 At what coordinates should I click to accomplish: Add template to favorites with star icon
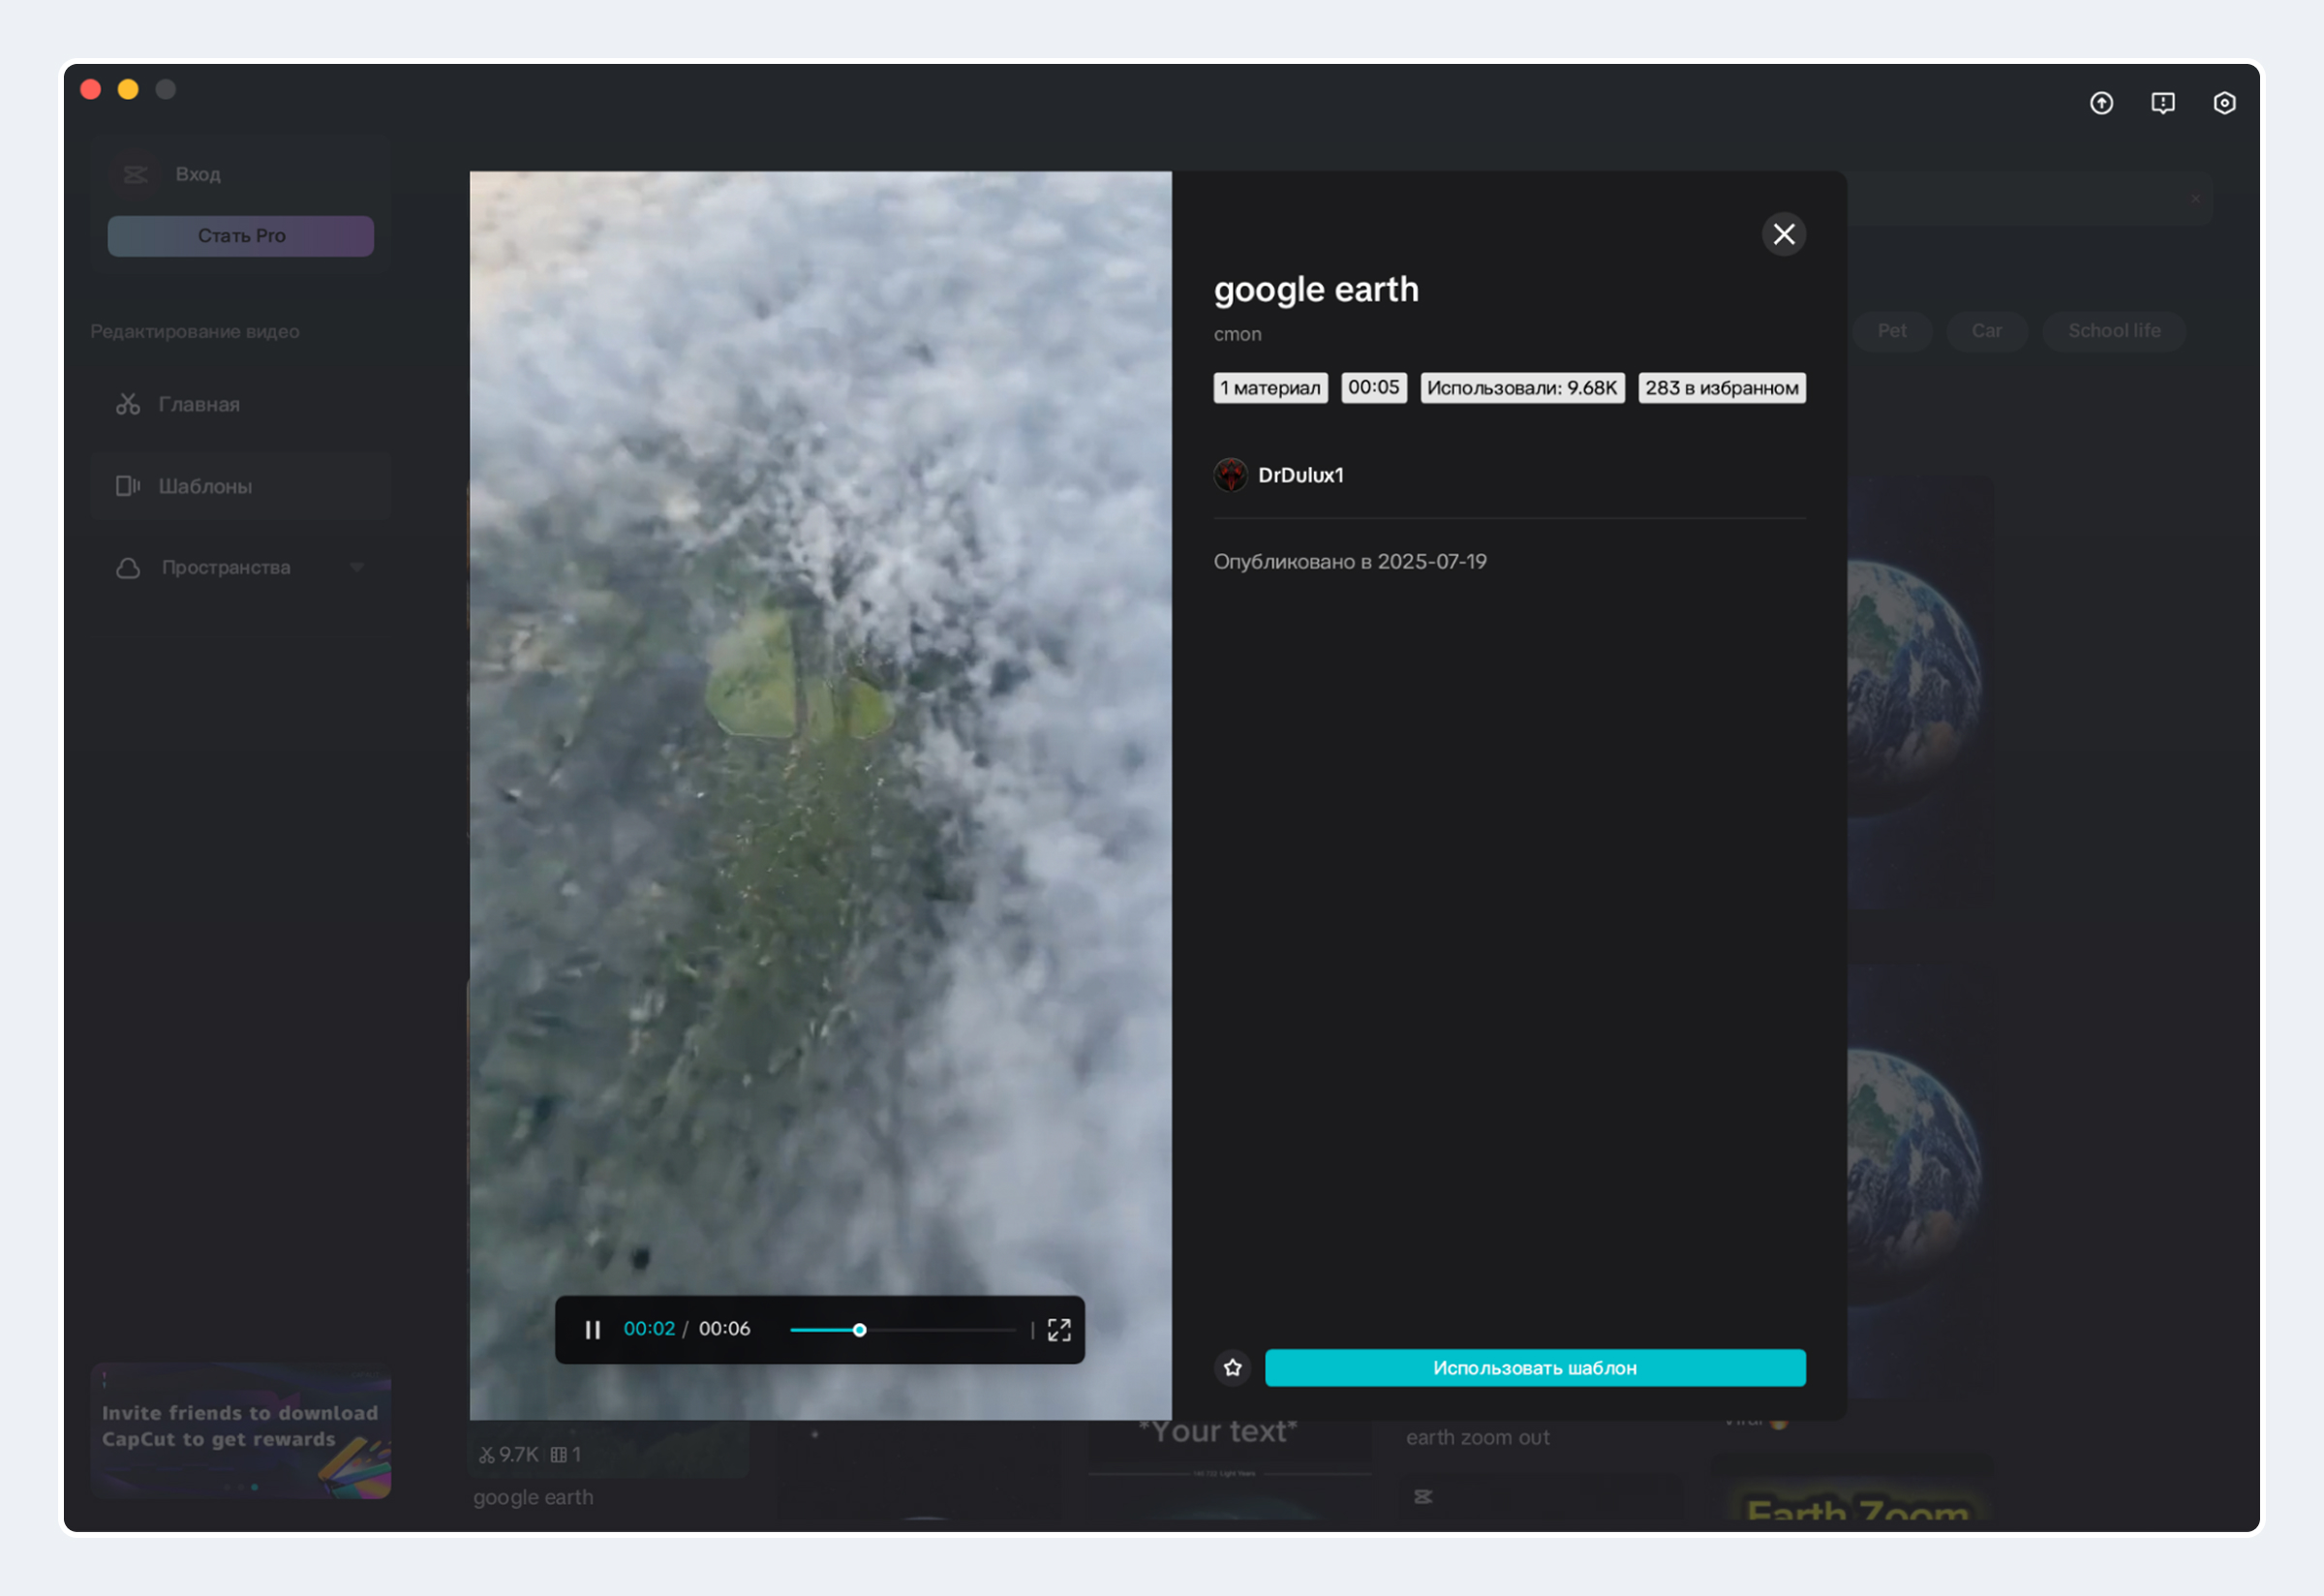pyautogui.click(x=1232, y=1367)
